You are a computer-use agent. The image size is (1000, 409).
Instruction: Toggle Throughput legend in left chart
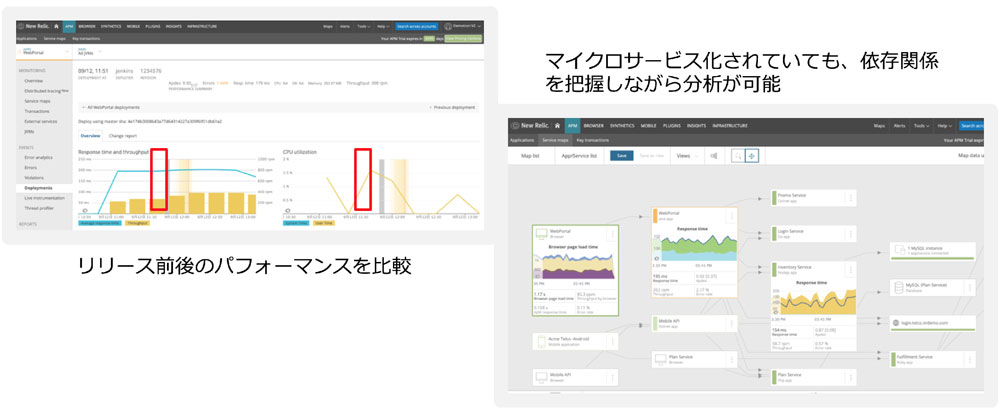pyautogui.click(x=136, y=223)
